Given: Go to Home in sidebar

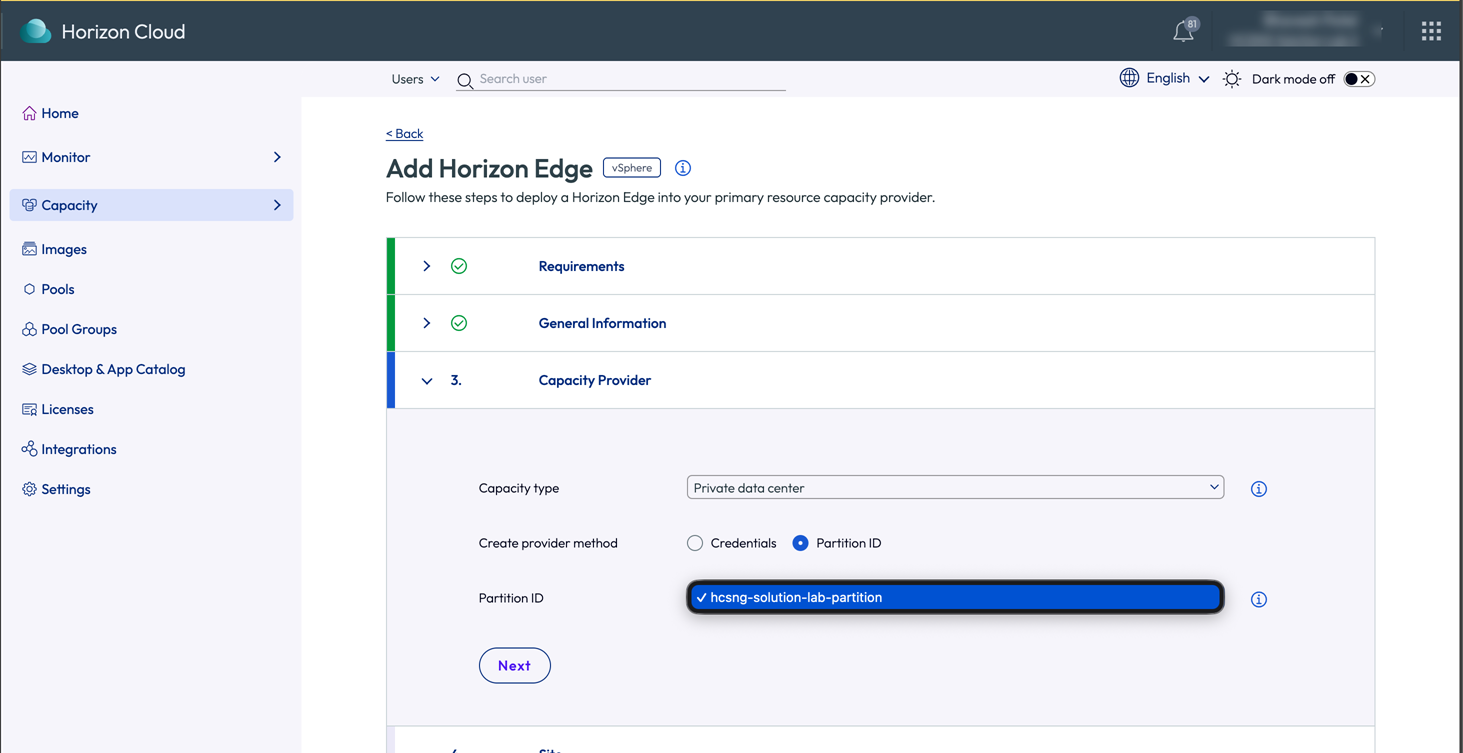Looking at the screenshot, I should (60, 113).
